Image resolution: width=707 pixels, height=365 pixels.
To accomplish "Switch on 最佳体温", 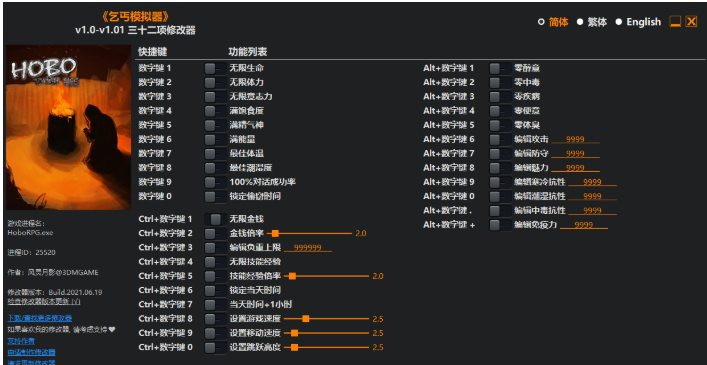I will [x=215, y=154].
